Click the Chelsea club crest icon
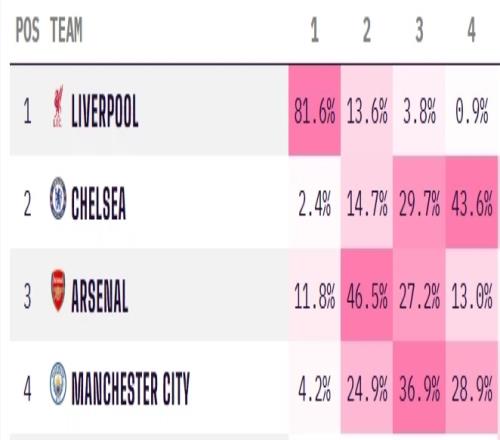This screenshot has width=500, height=440. (x=58, y=198)
